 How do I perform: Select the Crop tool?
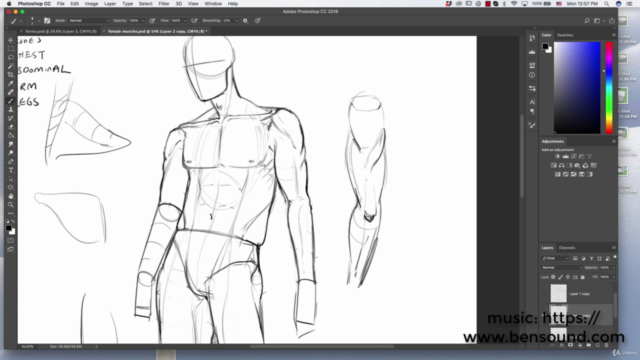coord(11,75)
